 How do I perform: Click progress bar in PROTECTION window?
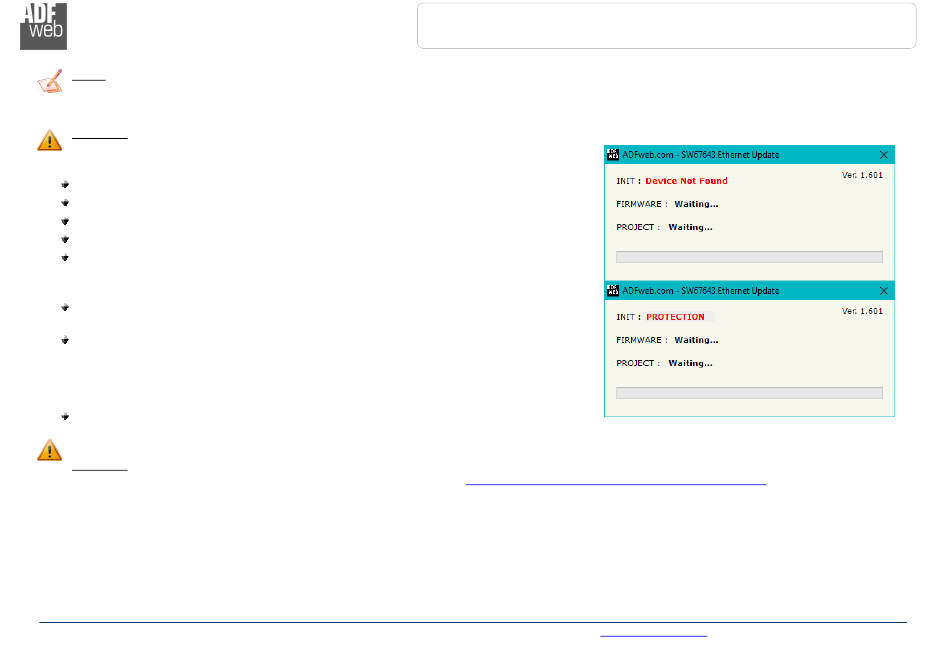click(x=749, y=393)
